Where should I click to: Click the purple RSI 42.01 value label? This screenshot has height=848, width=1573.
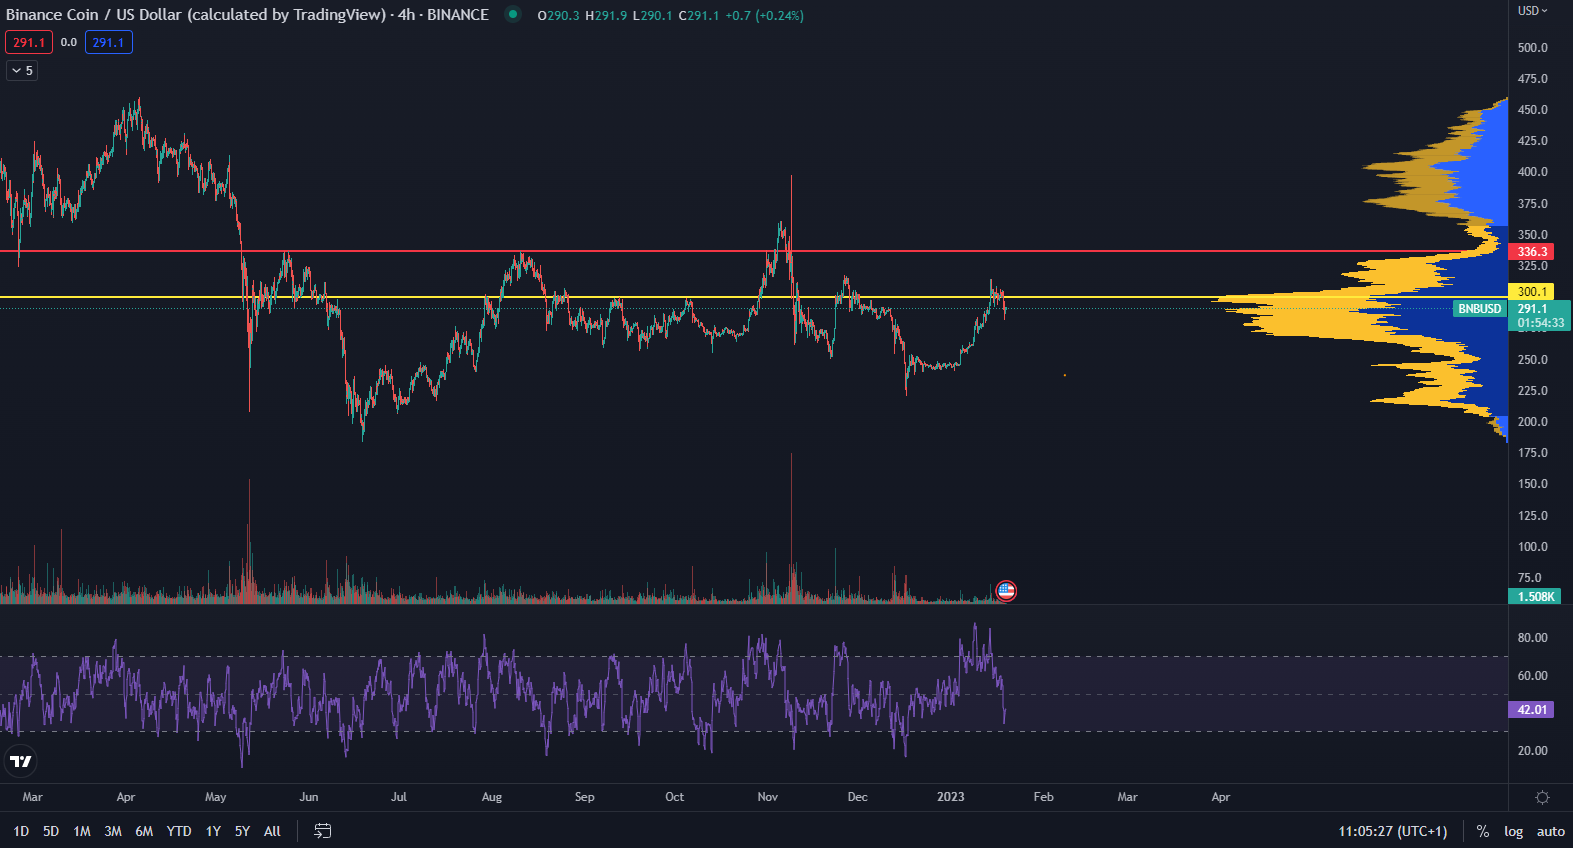coord(1531,710)
